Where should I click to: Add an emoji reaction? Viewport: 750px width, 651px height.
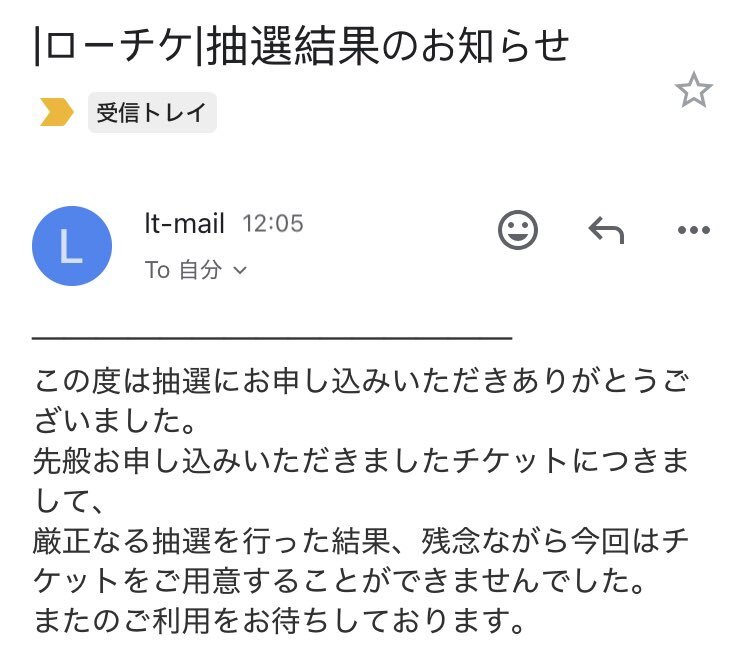(518, 231)
